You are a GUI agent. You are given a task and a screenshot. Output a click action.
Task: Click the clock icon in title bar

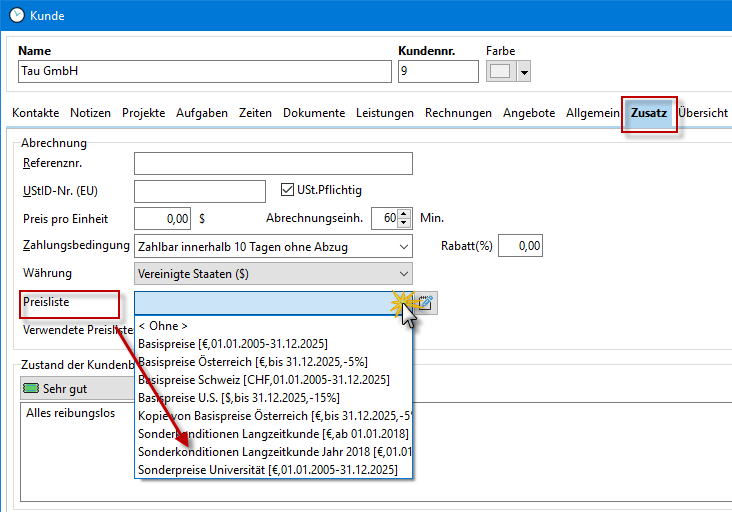pyautogui.click(x=16, y=16)
